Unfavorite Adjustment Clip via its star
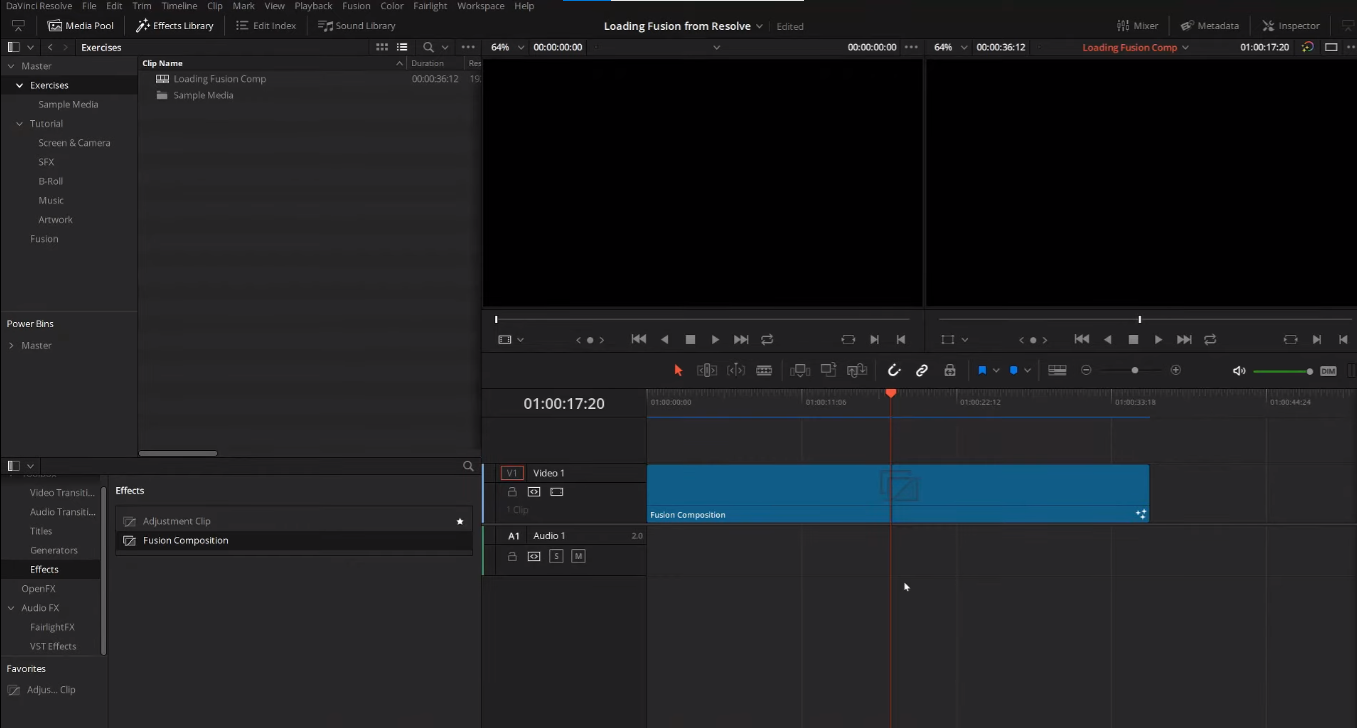 tap(459, 520)
